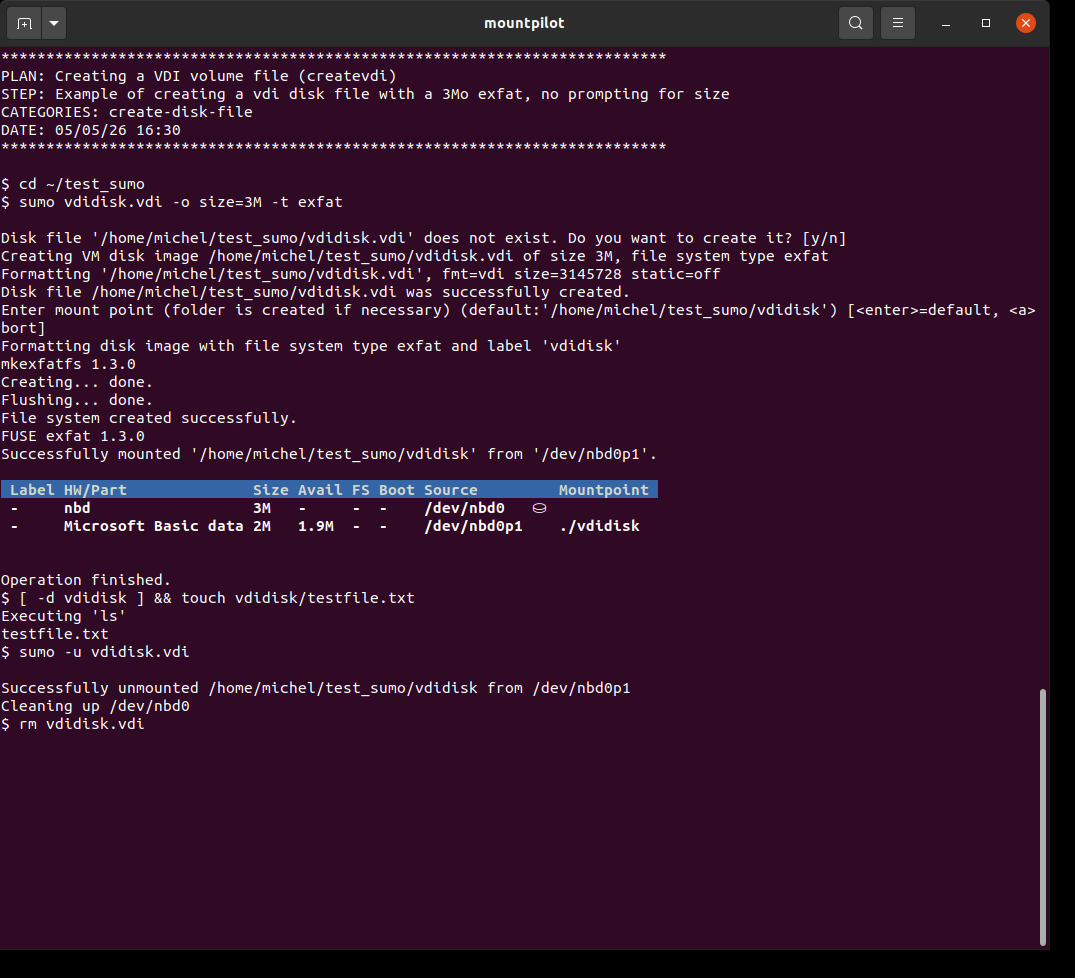Click the 'mkexfatfs 1.3.0' line
The image size is (1075, 978).
(69, 364)
